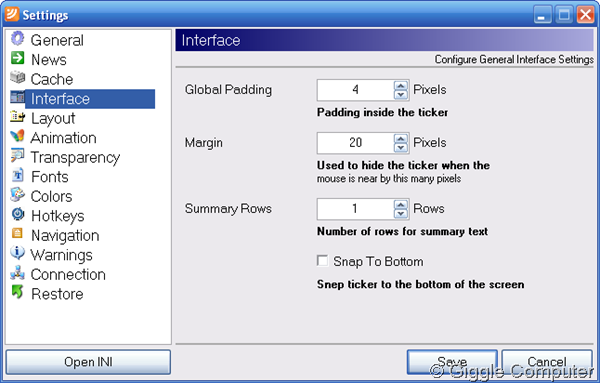Viewport: 600px width, 383px height.
Task: Close the Settings window
Action: pos(585,15)
